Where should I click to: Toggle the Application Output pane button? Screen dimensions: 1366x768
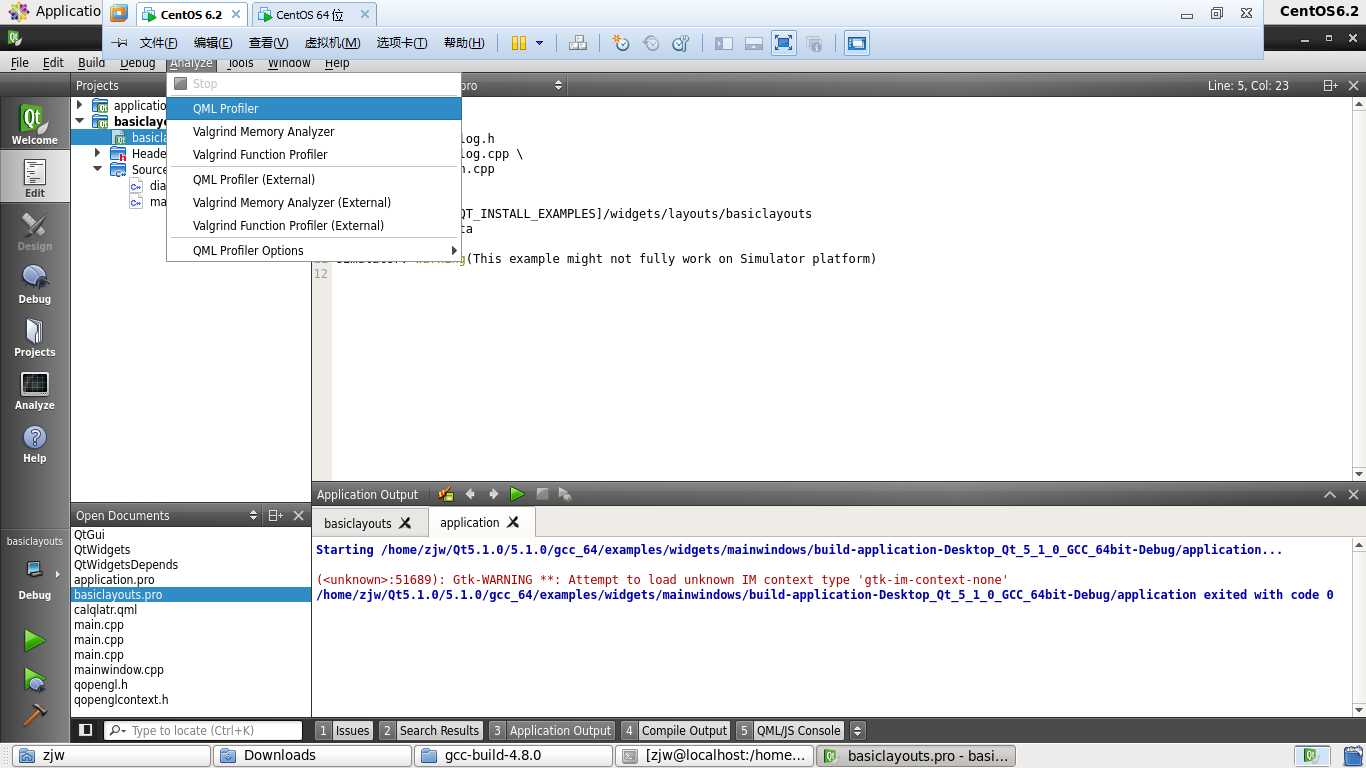click(551, 730)
